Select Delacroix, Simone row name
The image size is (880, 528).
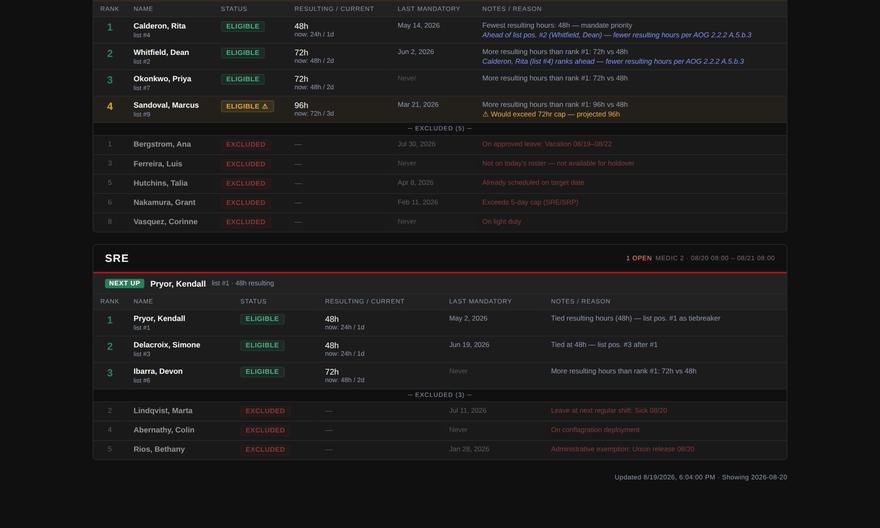pyautogui.click(x=167, y=345)
